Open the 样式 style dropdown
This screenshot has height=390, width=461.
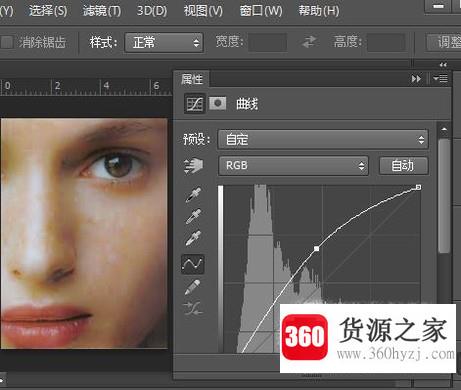tap(164, 42)
